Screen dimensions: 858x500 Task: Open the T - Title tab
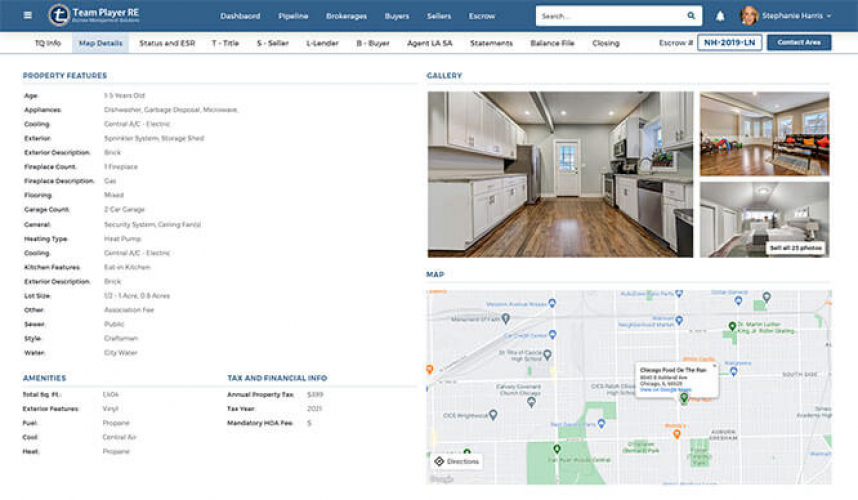click(225, 43)
